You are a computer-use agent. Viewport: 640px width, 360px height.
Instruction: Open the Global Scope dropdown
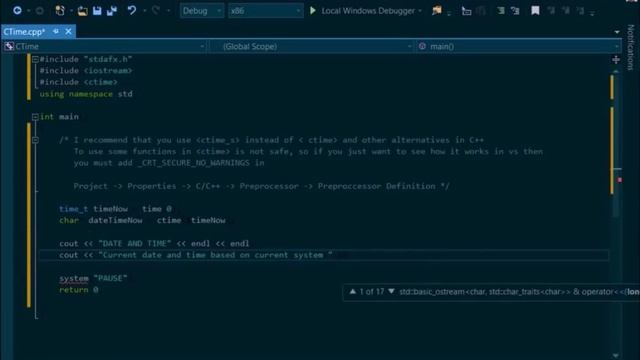click(312, 47)
